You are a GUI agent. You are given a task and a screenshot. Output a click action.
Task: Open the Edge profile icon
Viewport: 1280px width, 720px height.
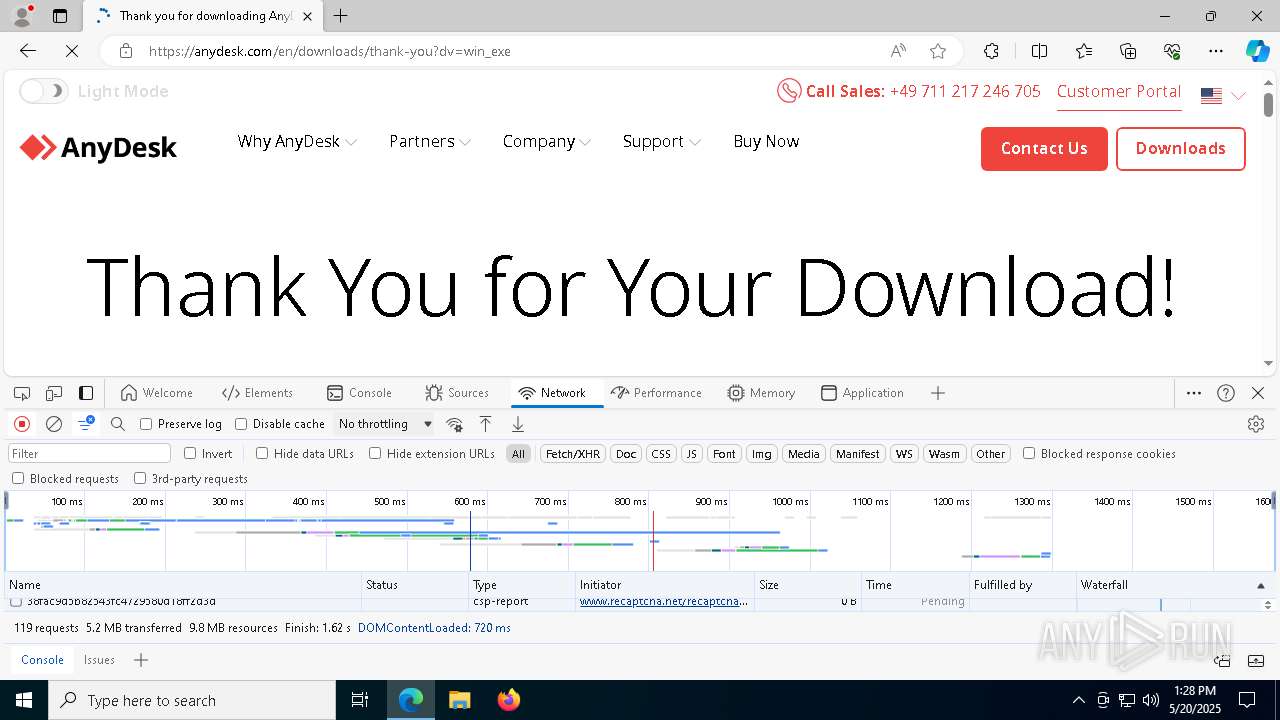22,16
